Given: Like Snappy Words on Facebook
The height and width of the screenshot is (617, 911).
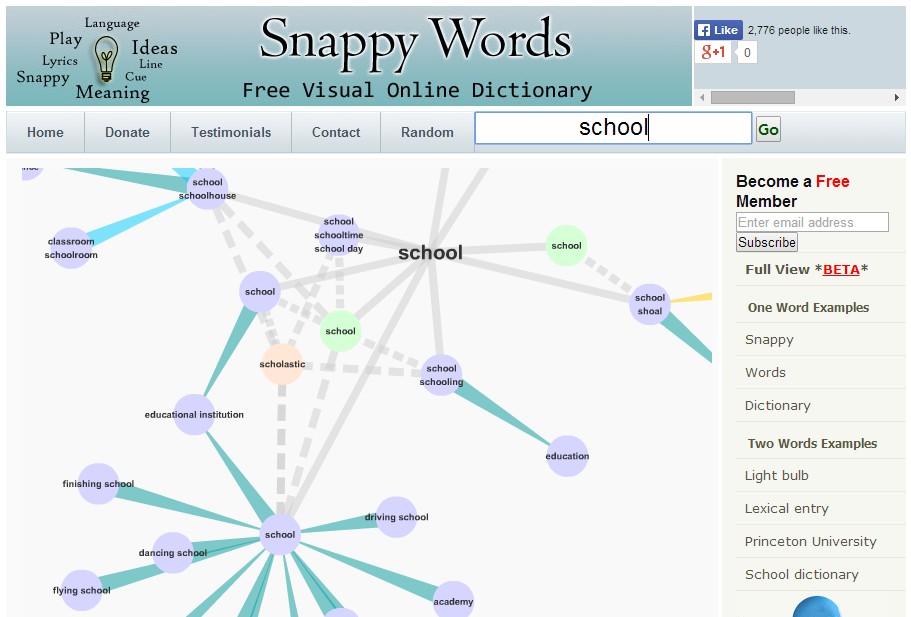Looking at the screenshot, I should [x=718, y=29].
